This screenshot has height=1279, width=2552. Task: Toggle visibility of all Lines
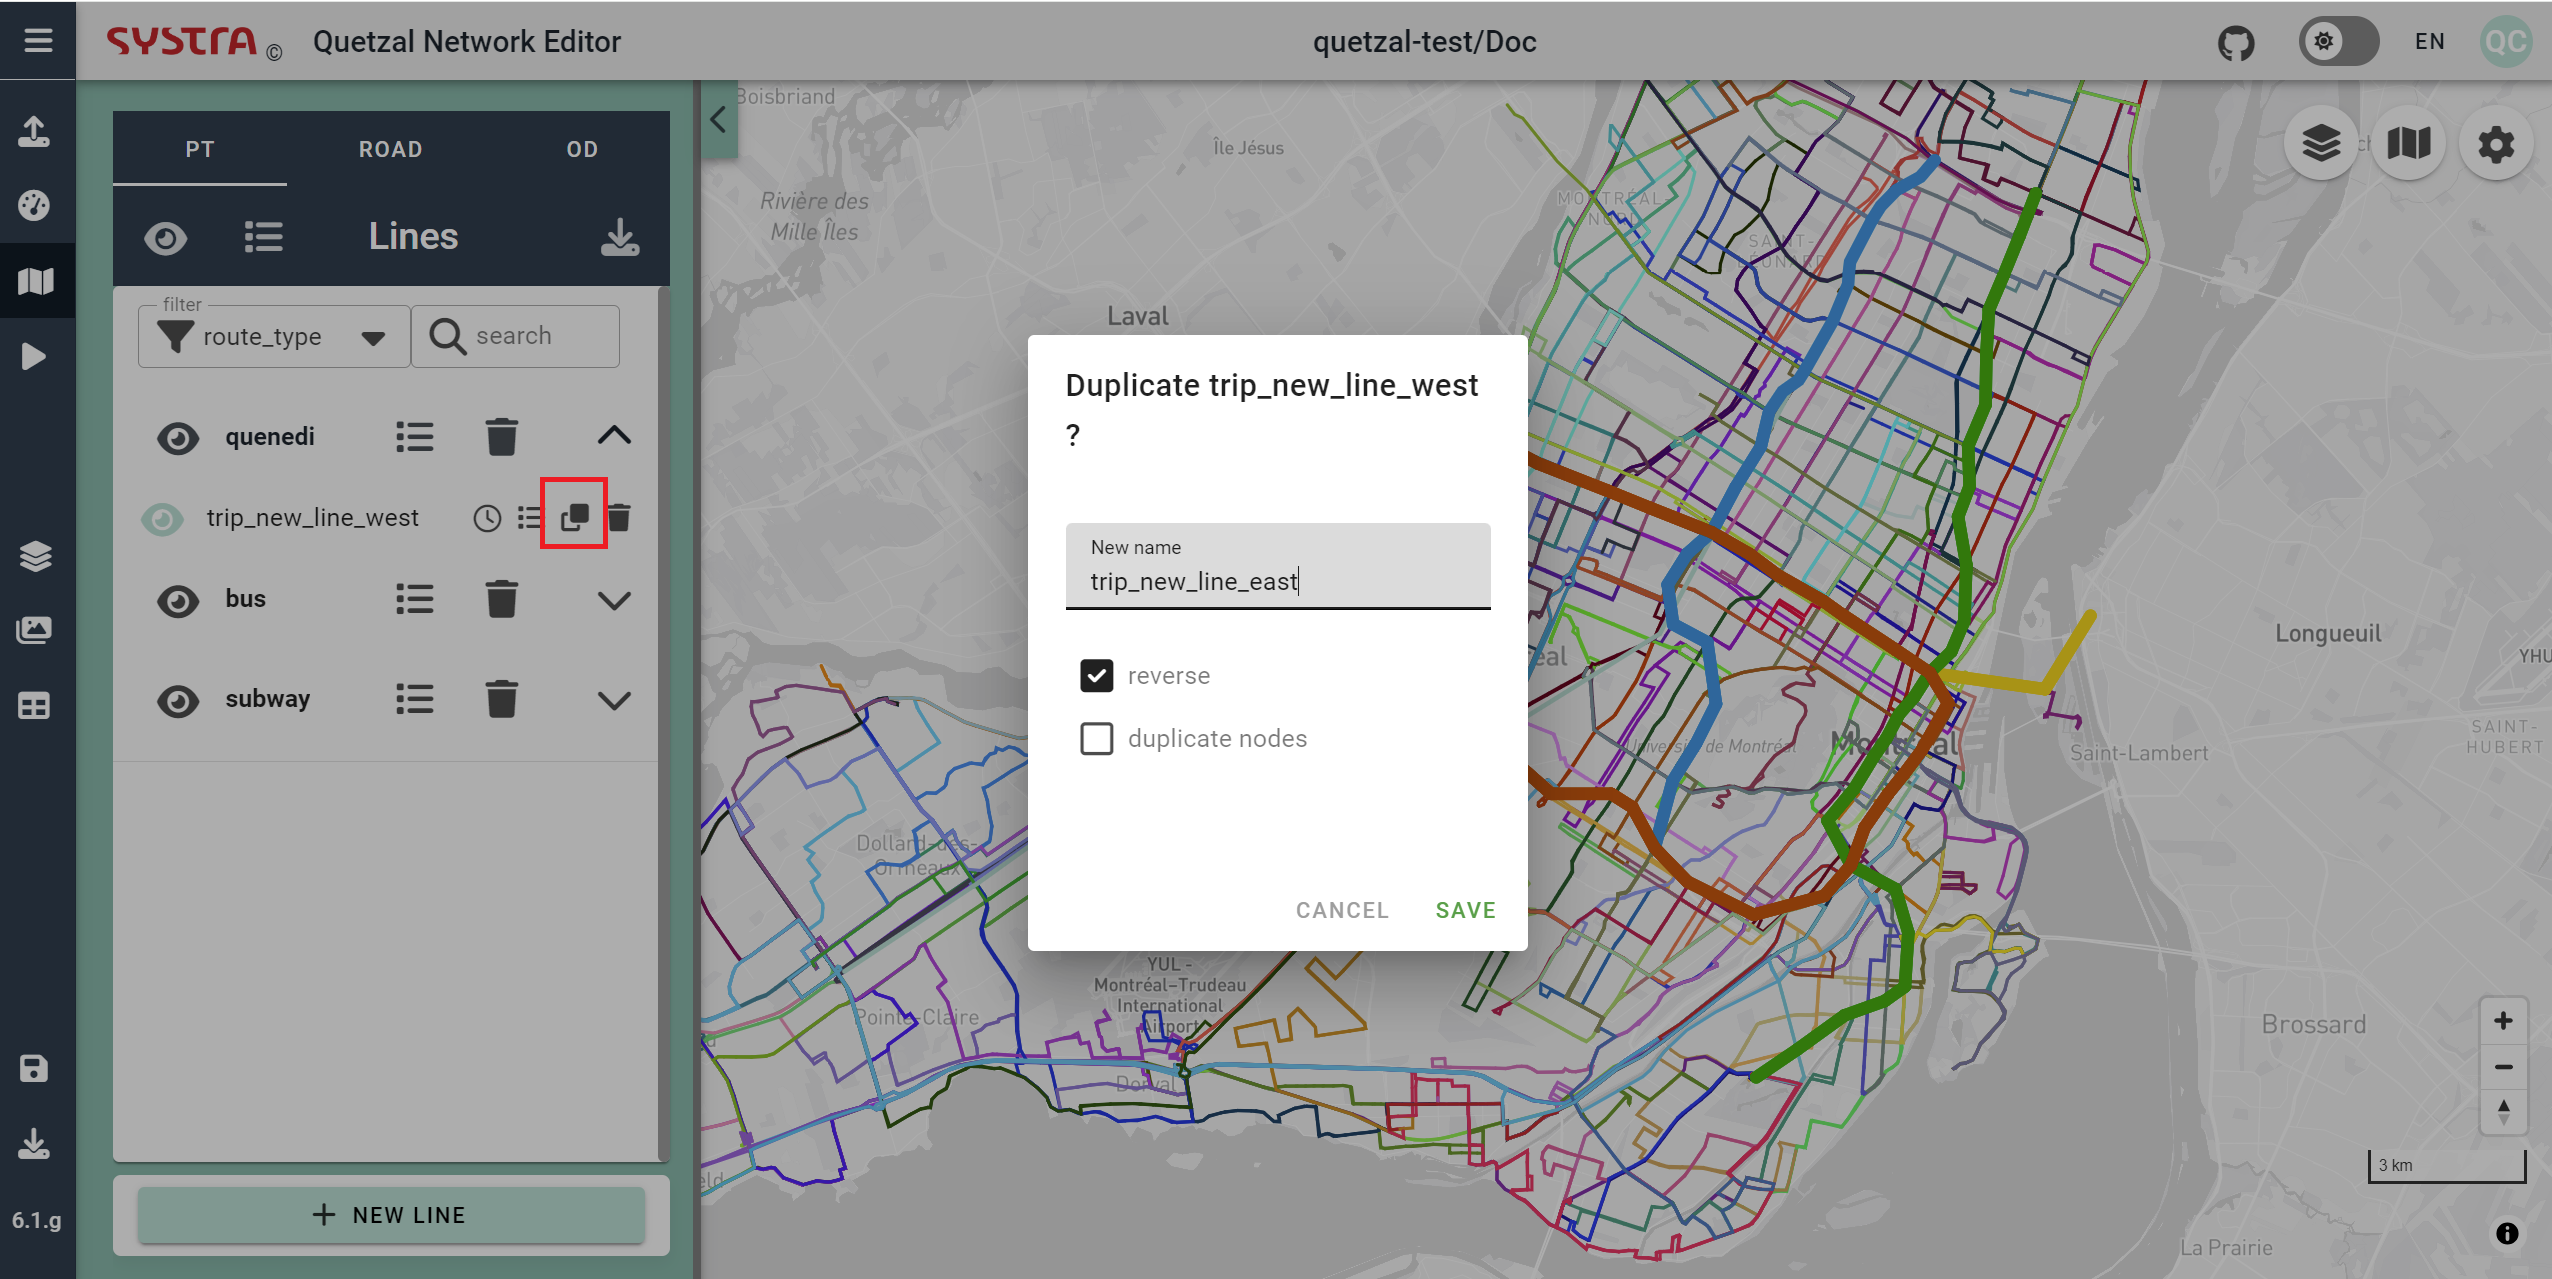[x=166, y=238]
